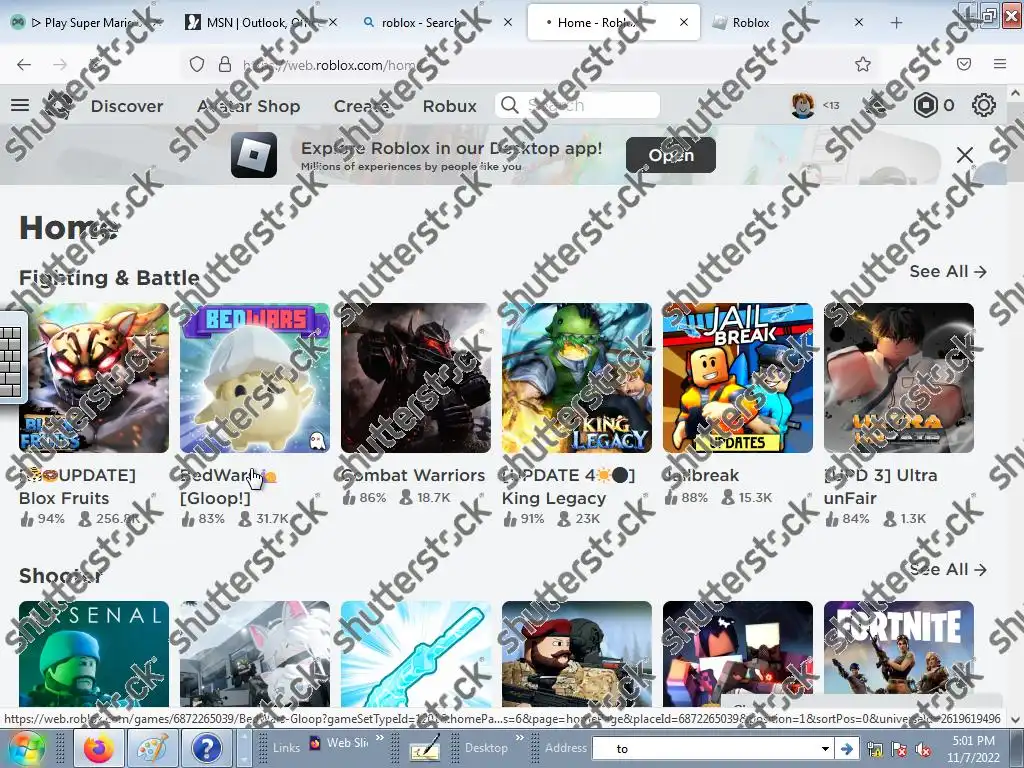Open the Ultra unFair title link
The image size is (1024, 768).
coord(881,487)
